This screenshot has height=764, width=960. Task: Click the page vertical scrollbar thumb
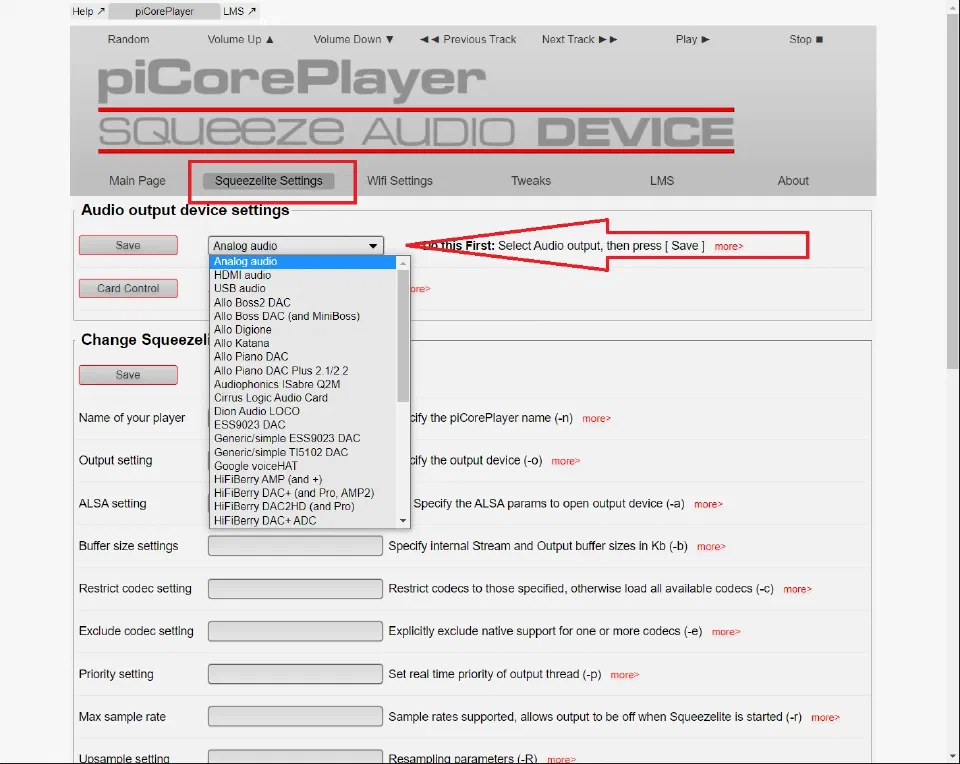pos(953,193)
